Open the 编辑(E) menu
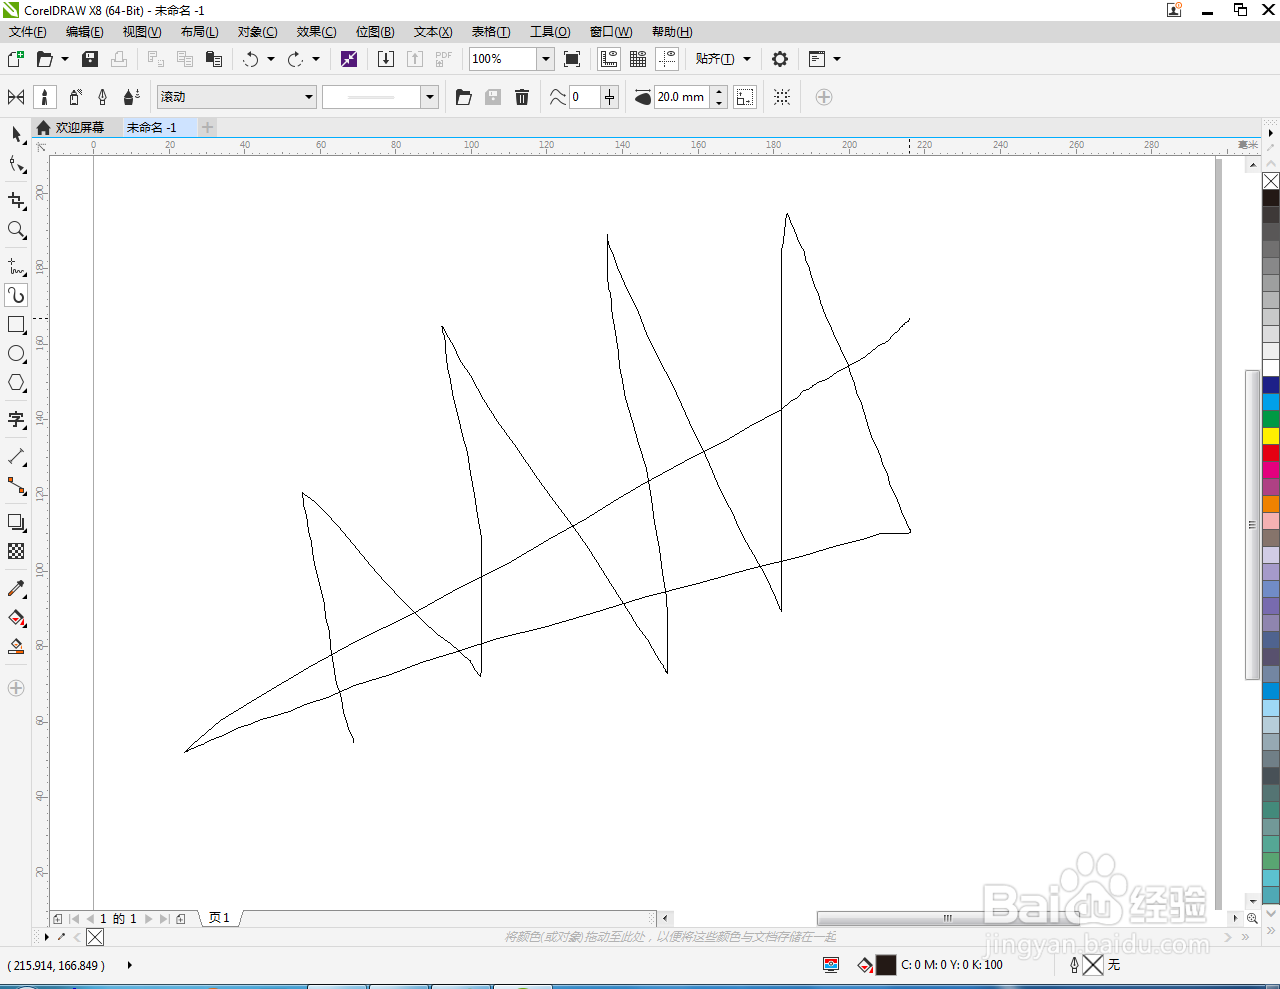This screenshot has width=1280, height=989. click(85, 32)
